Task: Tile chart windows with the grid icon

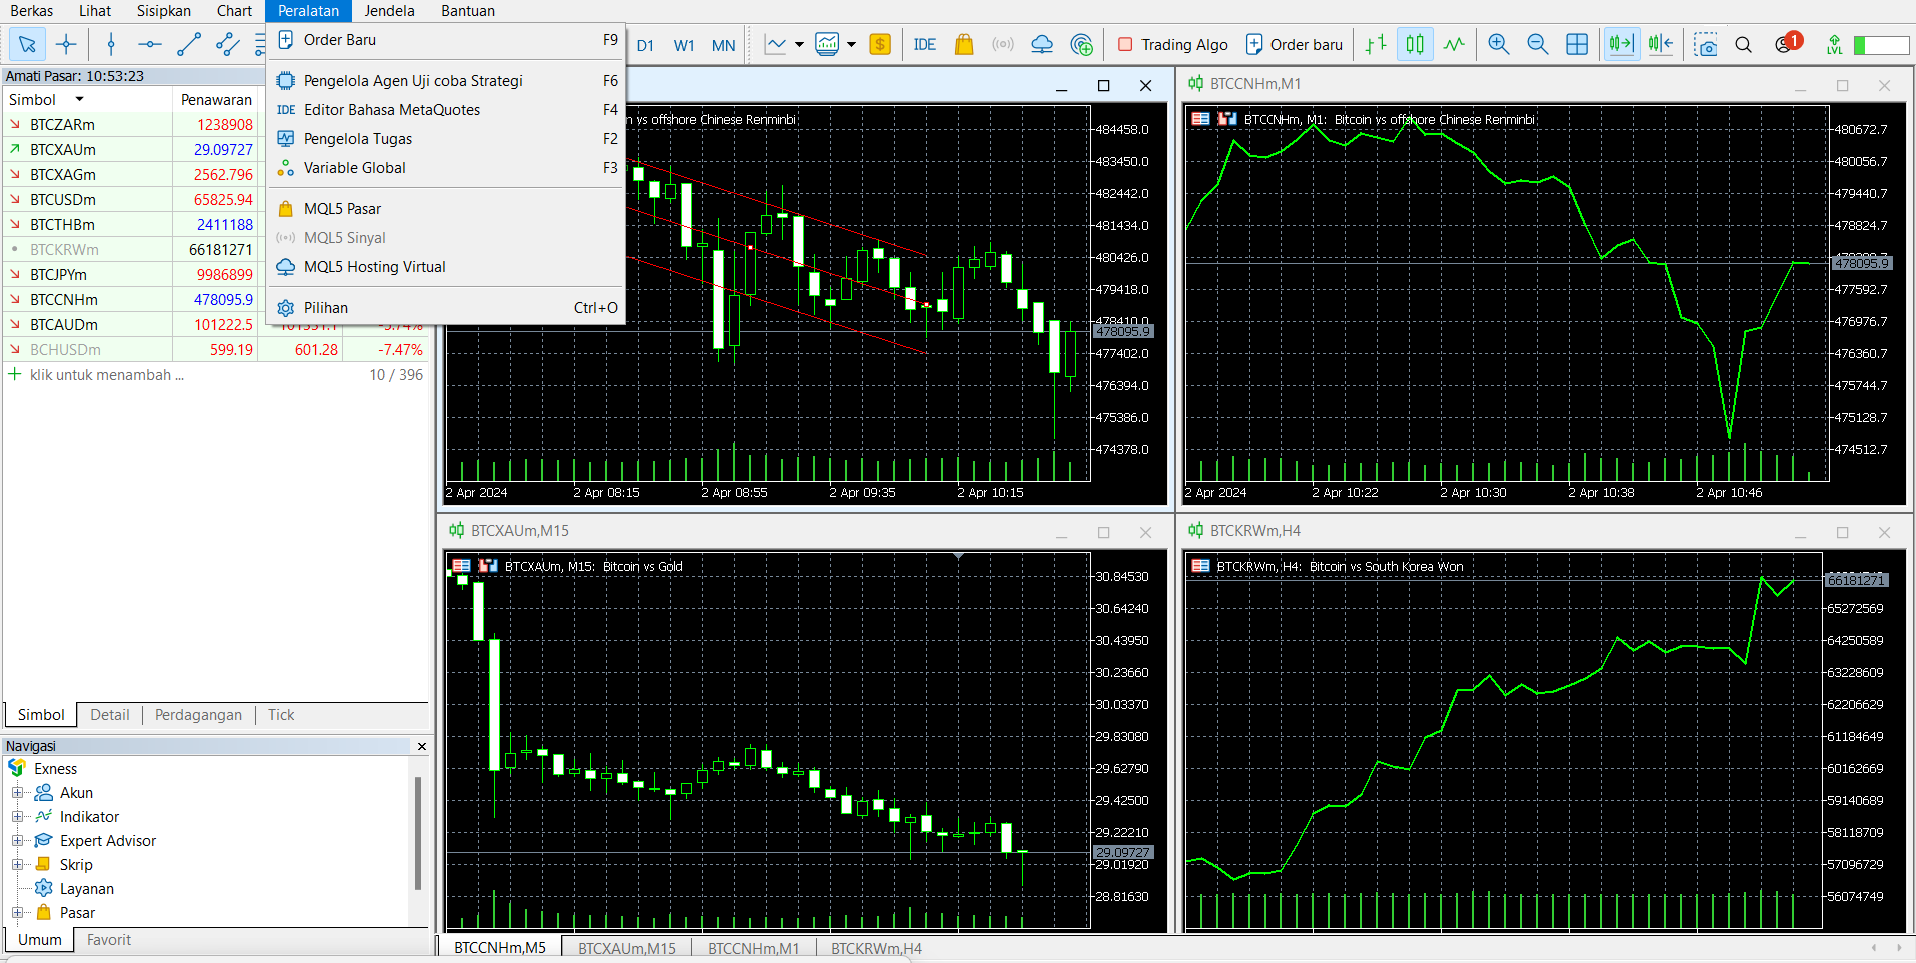Action: point(1578,44)
